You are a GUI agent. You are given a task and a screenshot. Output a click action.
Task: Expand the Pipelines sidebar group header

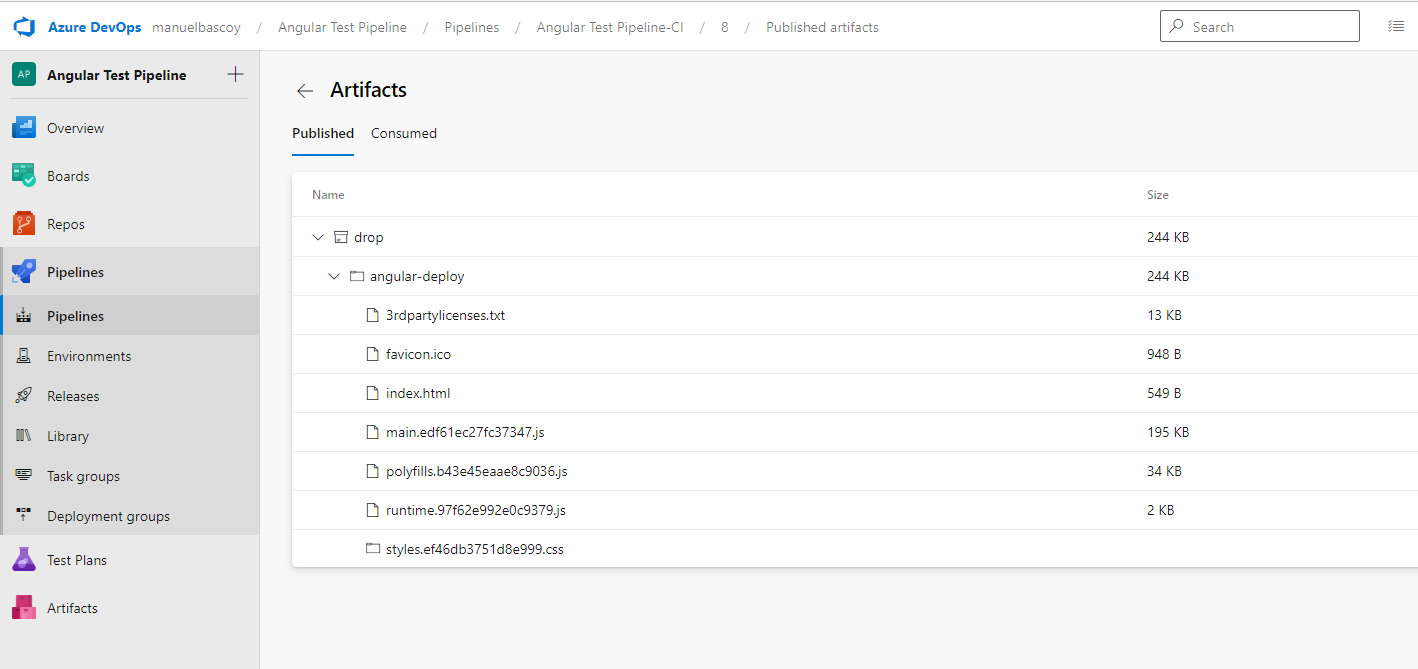(x=75, y=272)
